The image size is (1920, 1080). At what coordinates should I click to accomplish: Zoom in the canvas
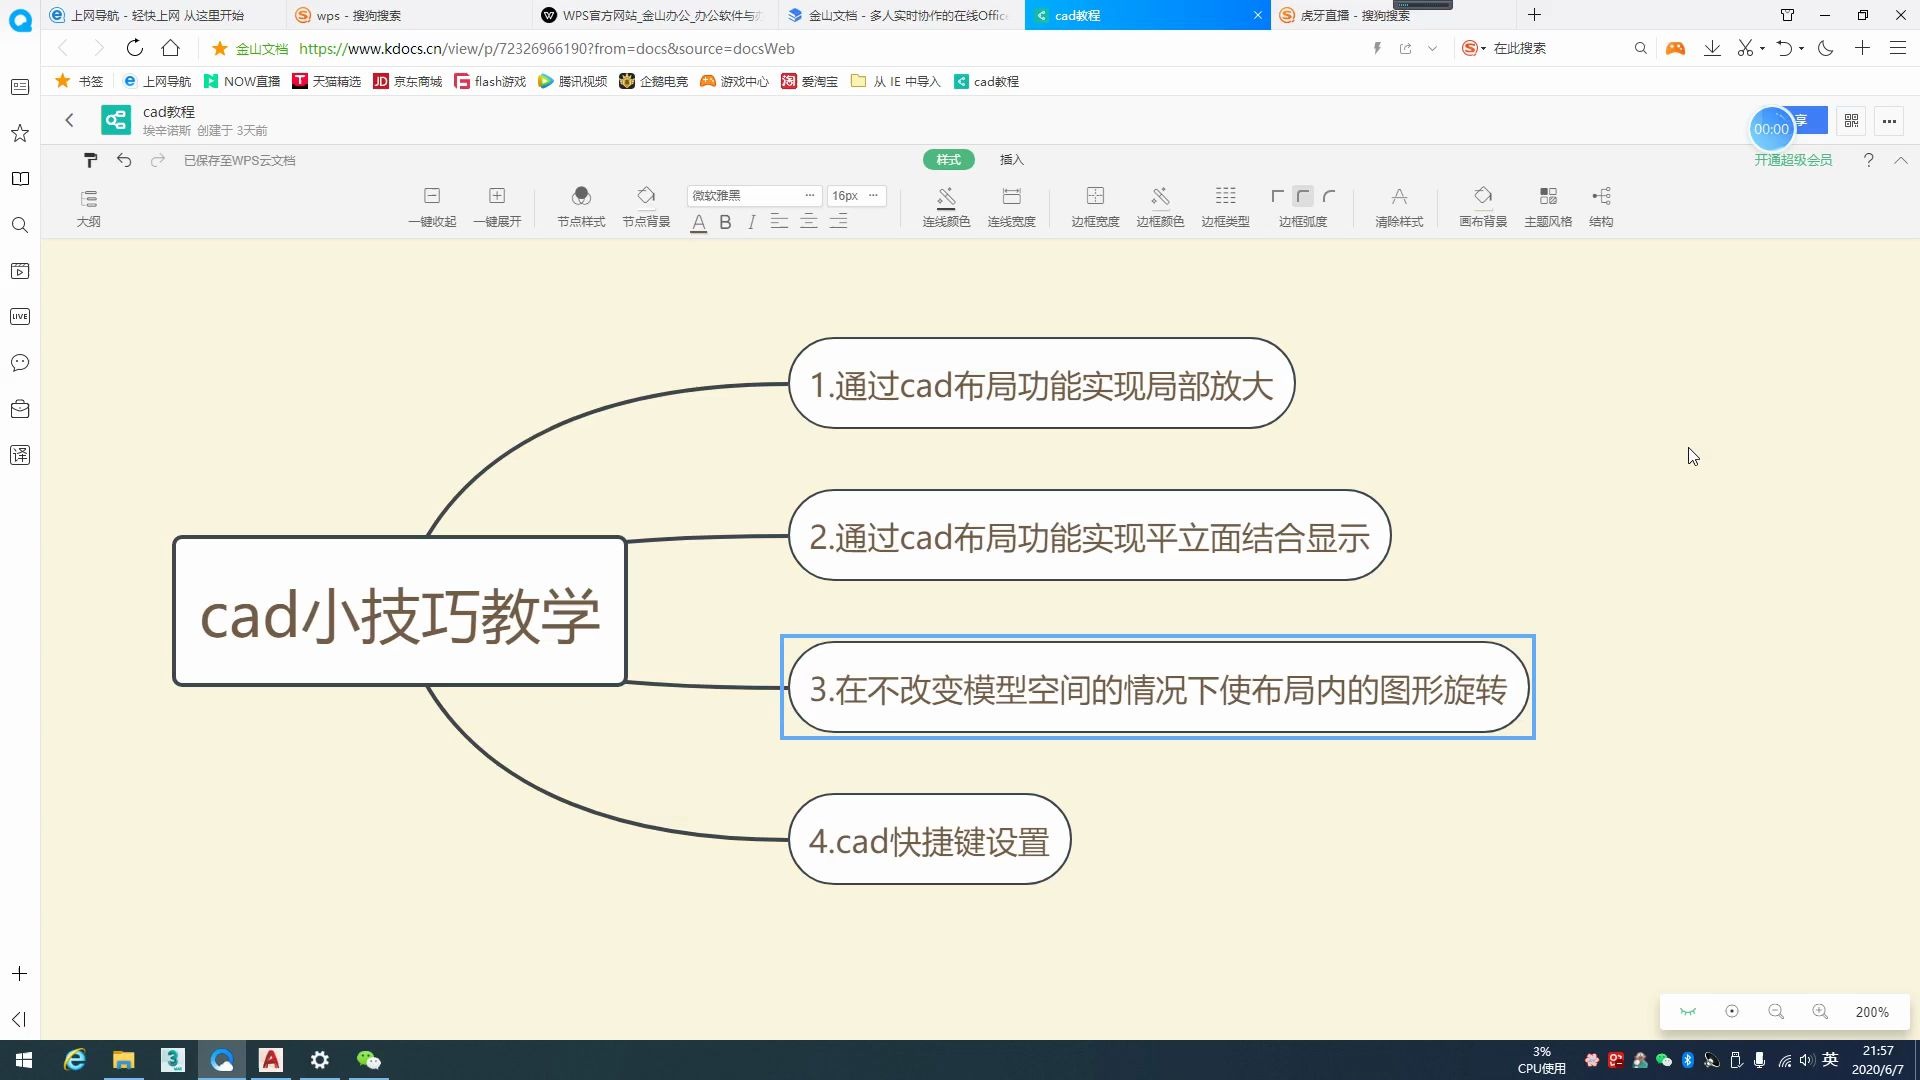[1820, 1012]
